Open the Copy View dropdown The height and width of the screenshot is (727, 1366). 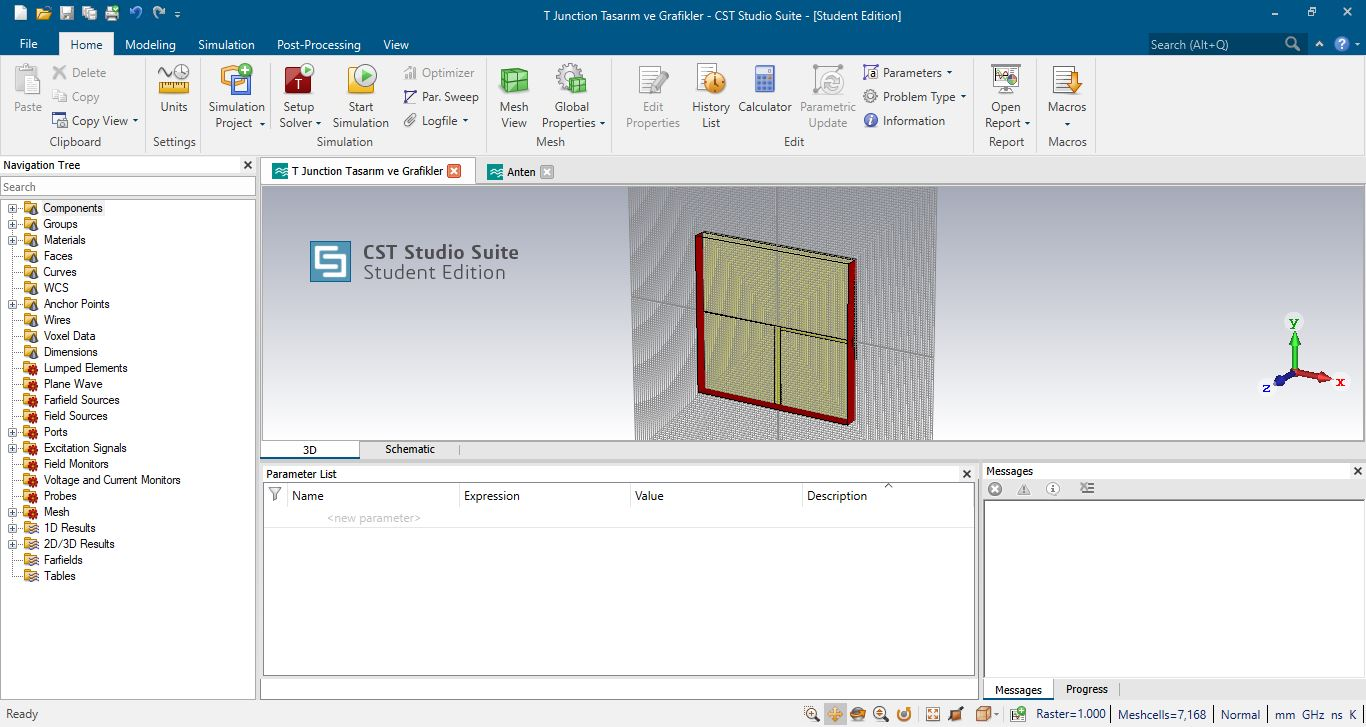click(95, 121)
